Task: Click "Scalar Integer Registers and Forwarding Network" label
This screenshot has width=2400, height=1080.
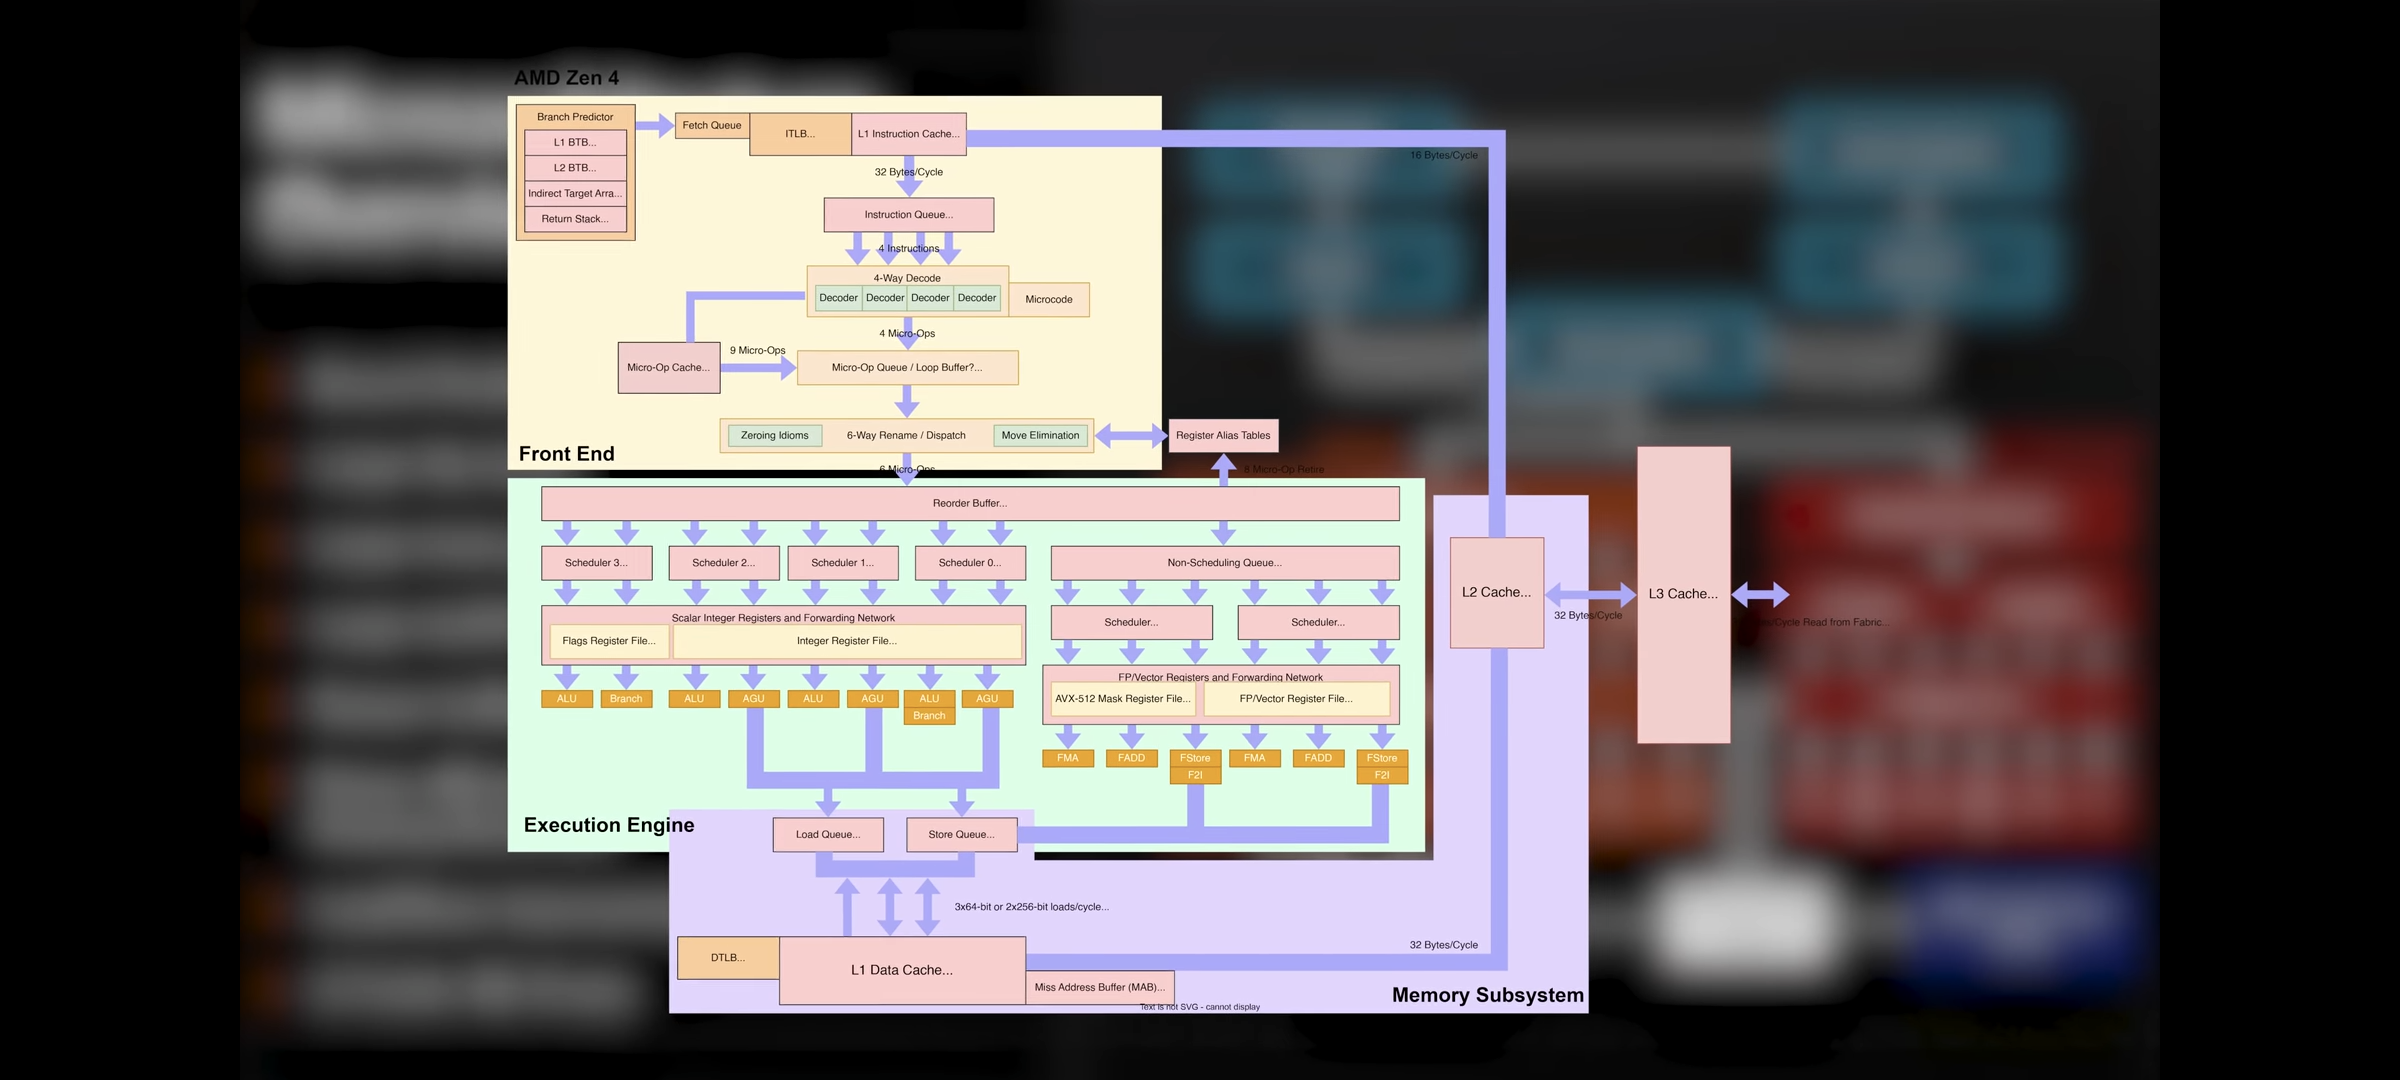Action: pos(783,618)
